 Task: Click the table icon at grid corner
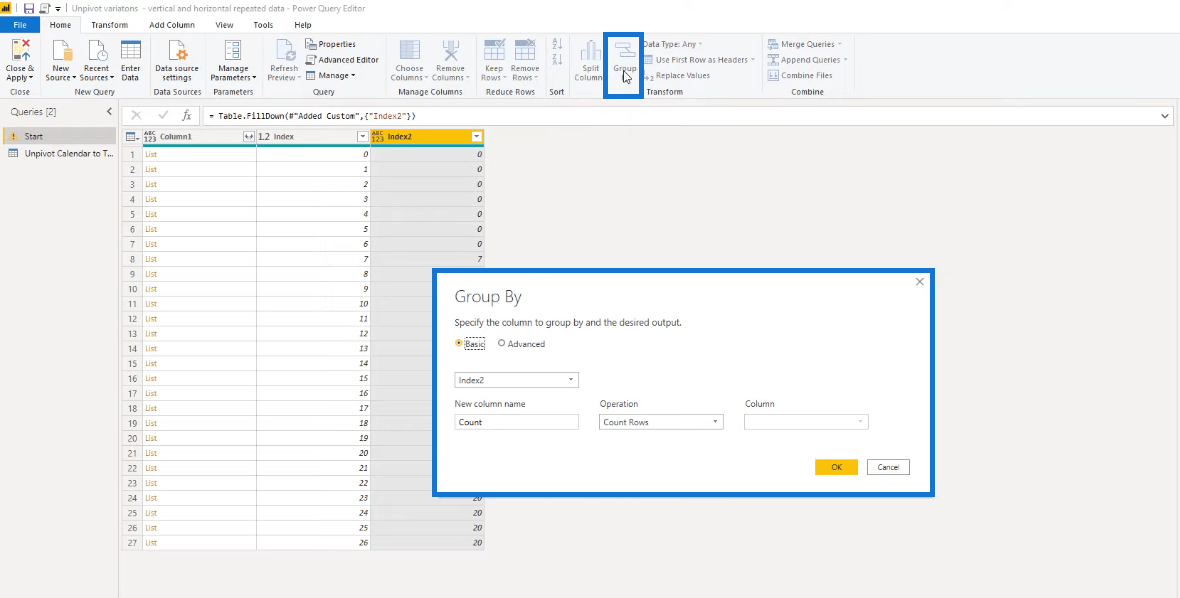(132, 137)
